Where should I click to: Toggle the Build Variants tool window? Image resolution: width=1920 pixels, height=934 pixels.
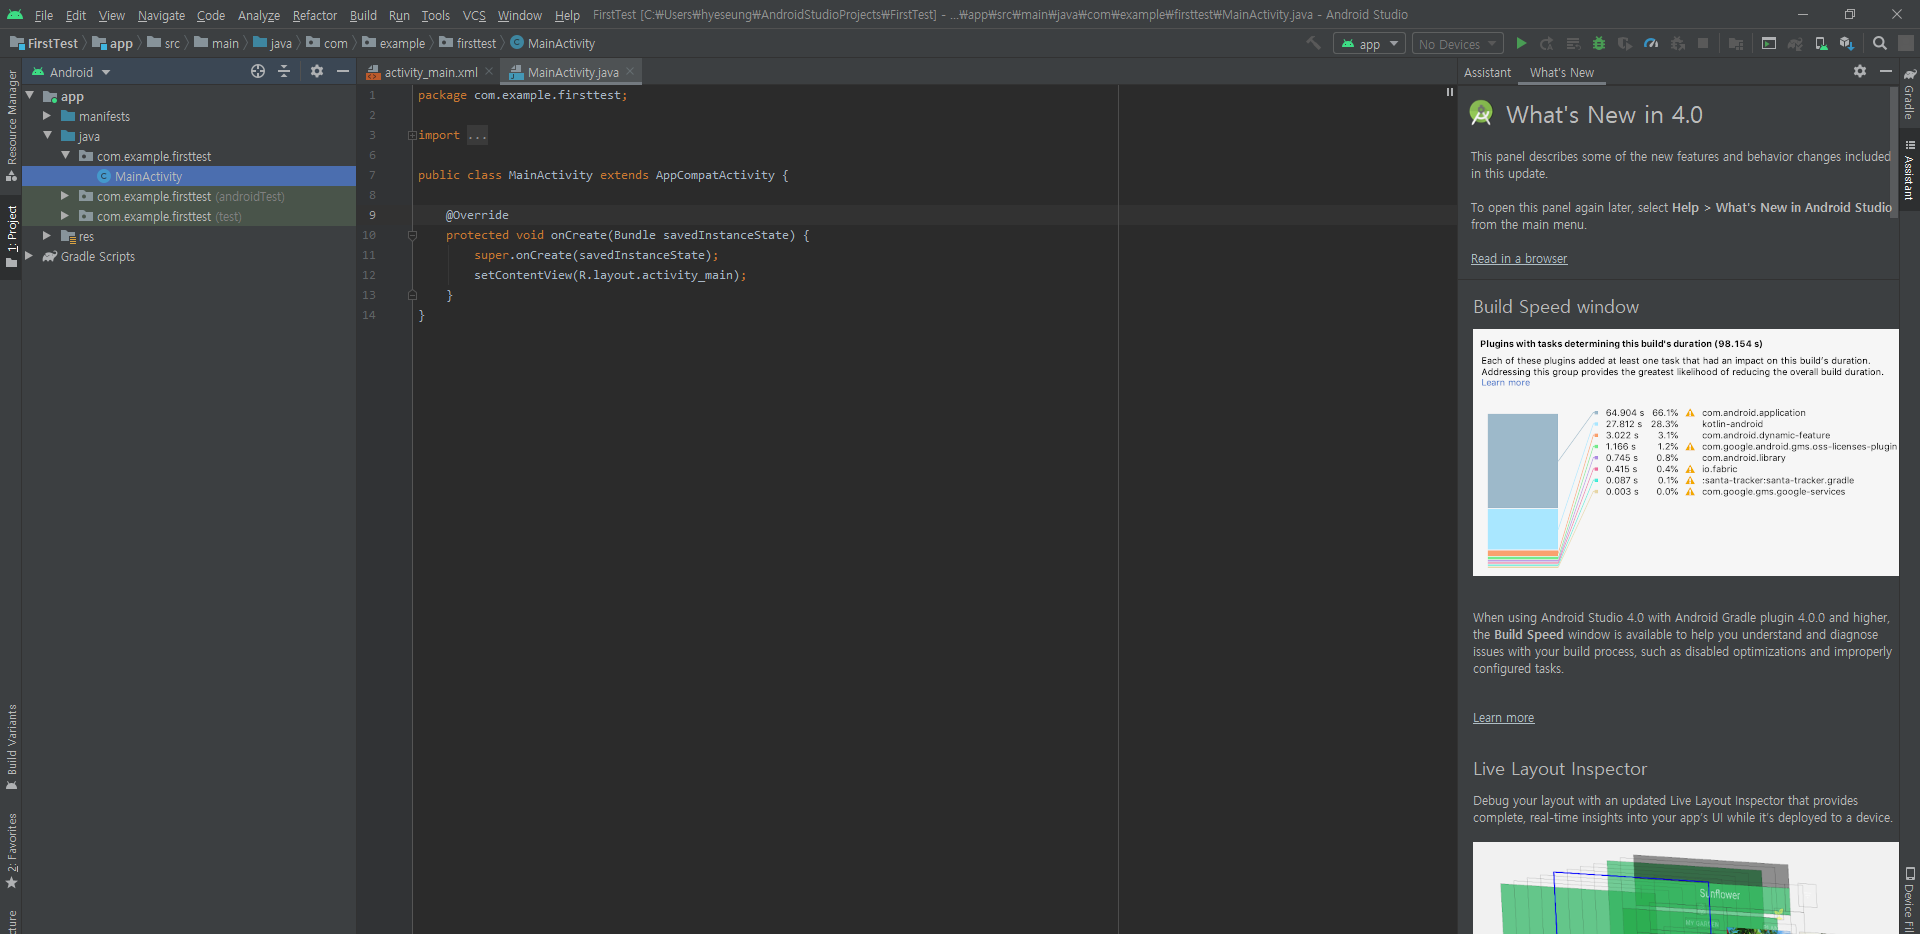(x=12, y=747)
